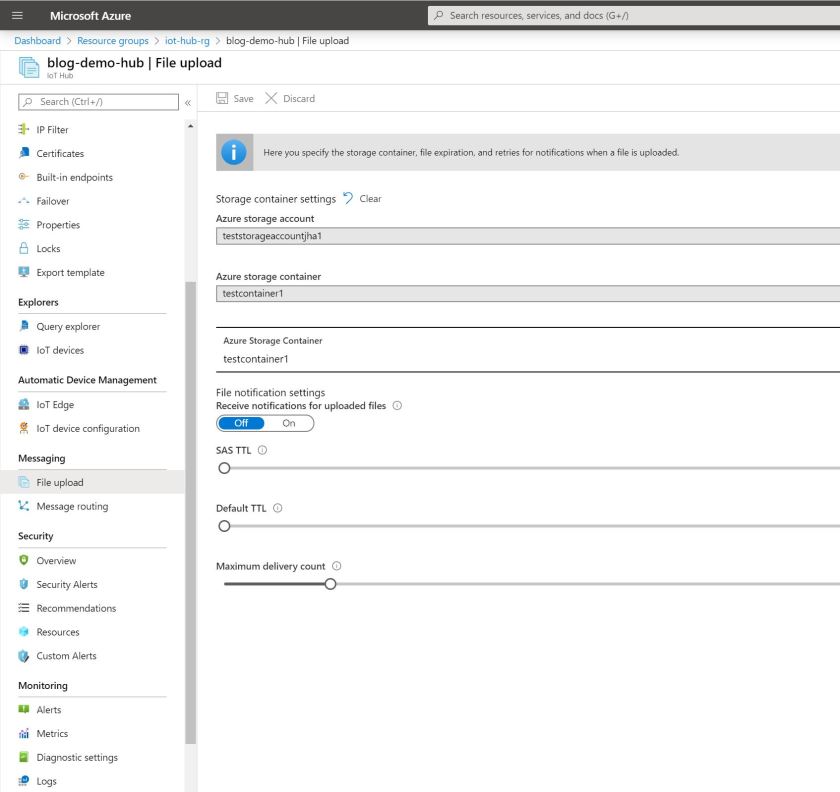Click the Certificates icon in sidebar
Image resolution: width=840 pixels, height=792 pixels.
click(x=24, y=153)
